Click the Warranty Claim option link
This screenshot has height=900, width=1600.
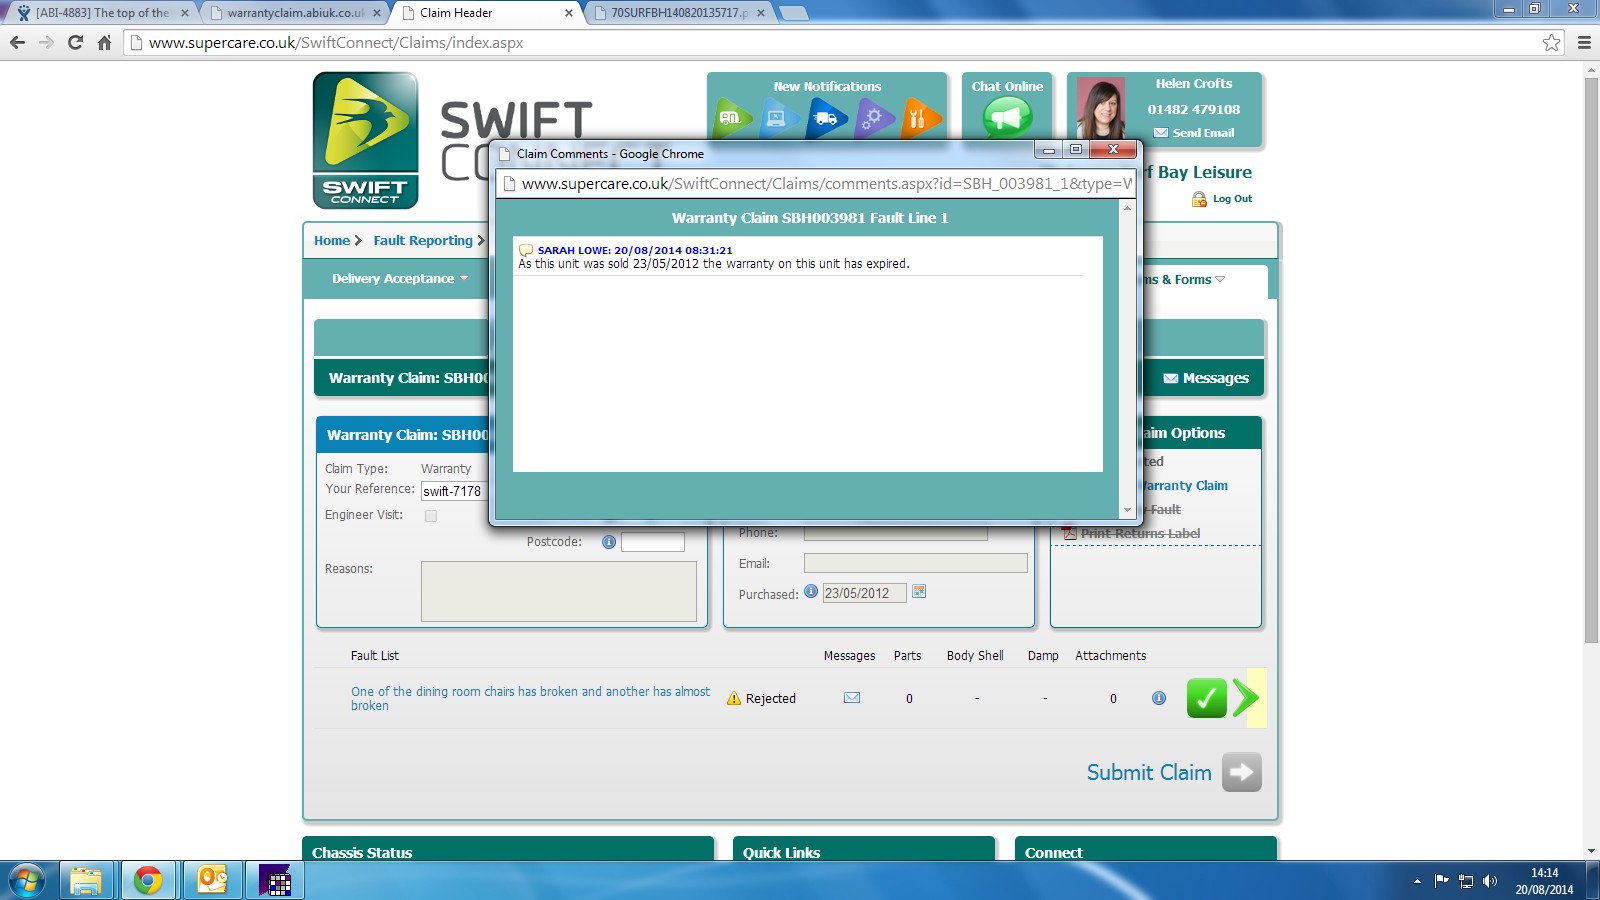[x=1185, y=486]
